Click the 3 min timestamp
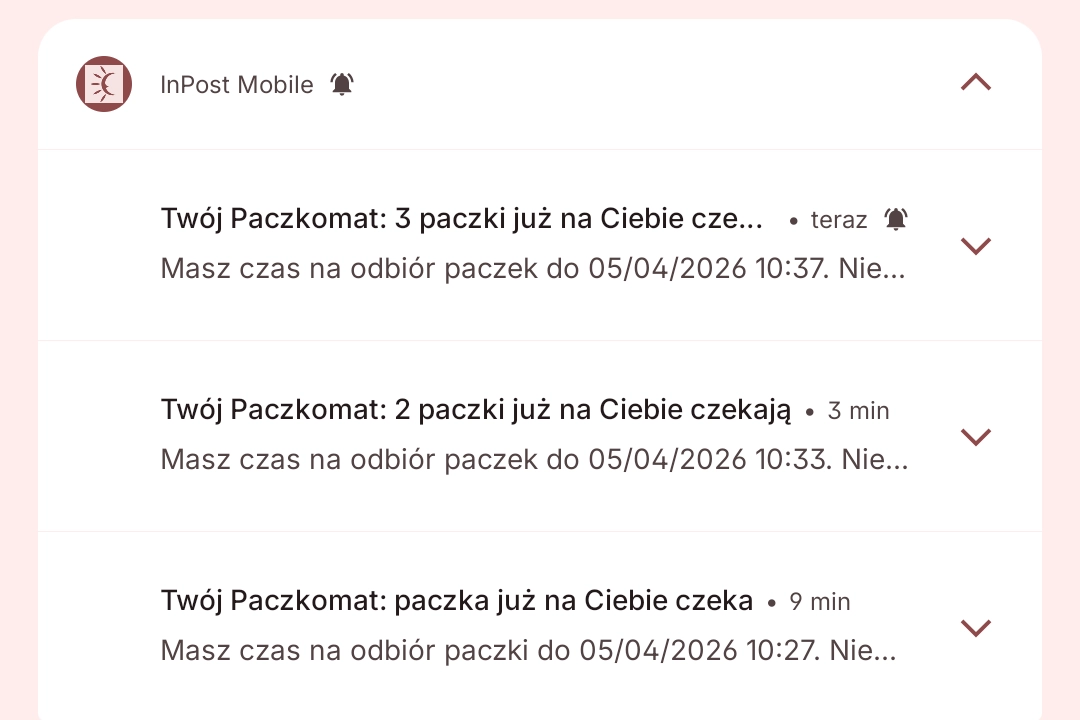 point(858,411)
